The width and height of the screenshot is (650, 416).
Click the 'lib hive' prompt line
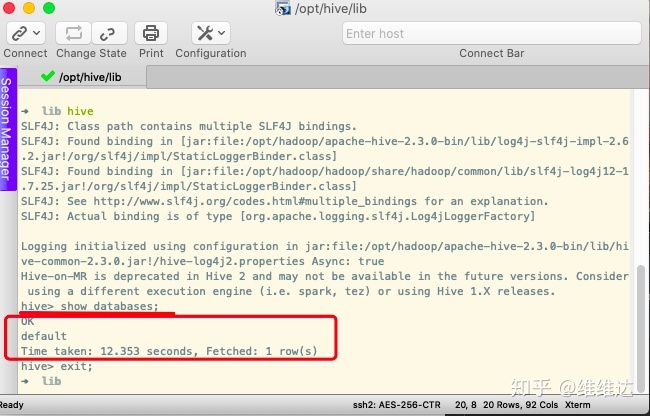pyautogui.click(x=57, y=111)
